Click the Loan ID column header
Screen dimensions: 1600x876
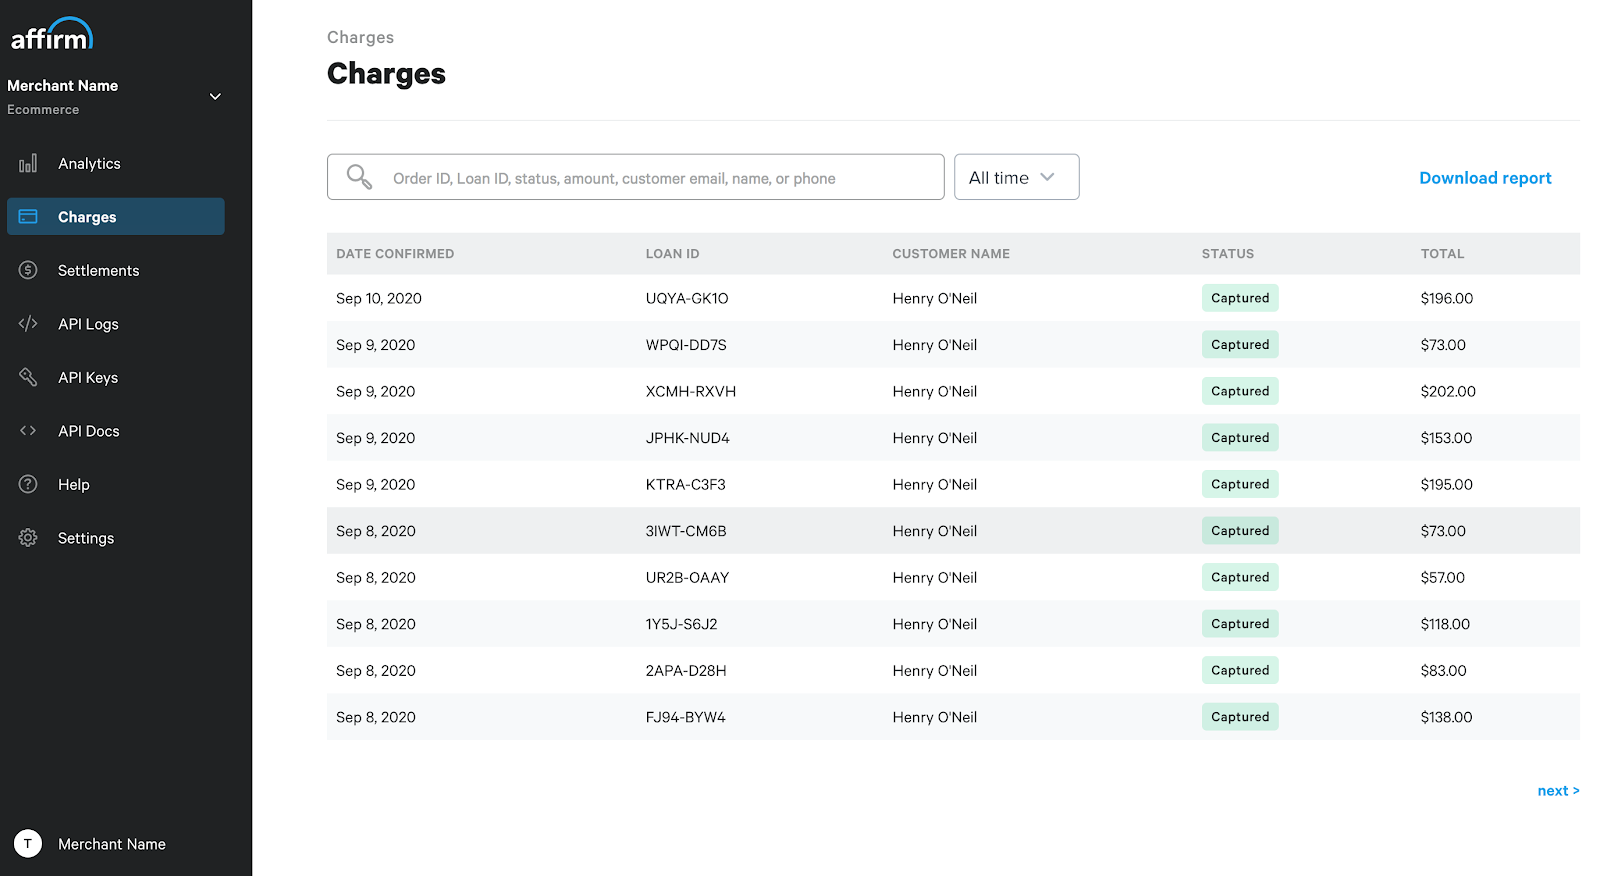(x=672, y=254)
